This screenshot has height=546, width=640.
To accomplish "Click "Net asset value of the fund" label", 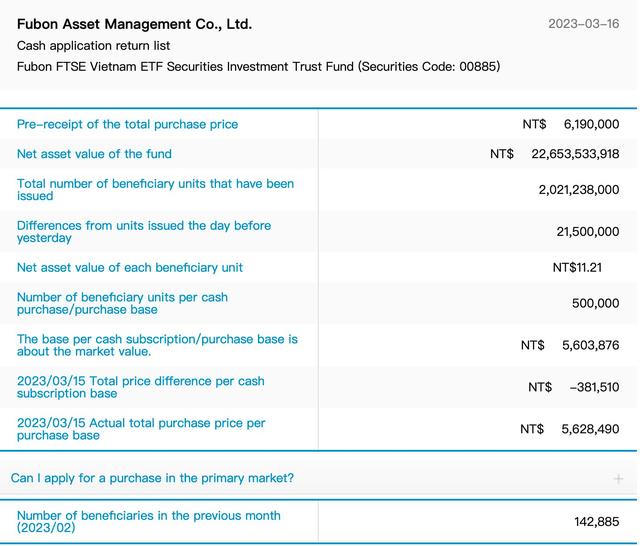I will click(94, 154).
